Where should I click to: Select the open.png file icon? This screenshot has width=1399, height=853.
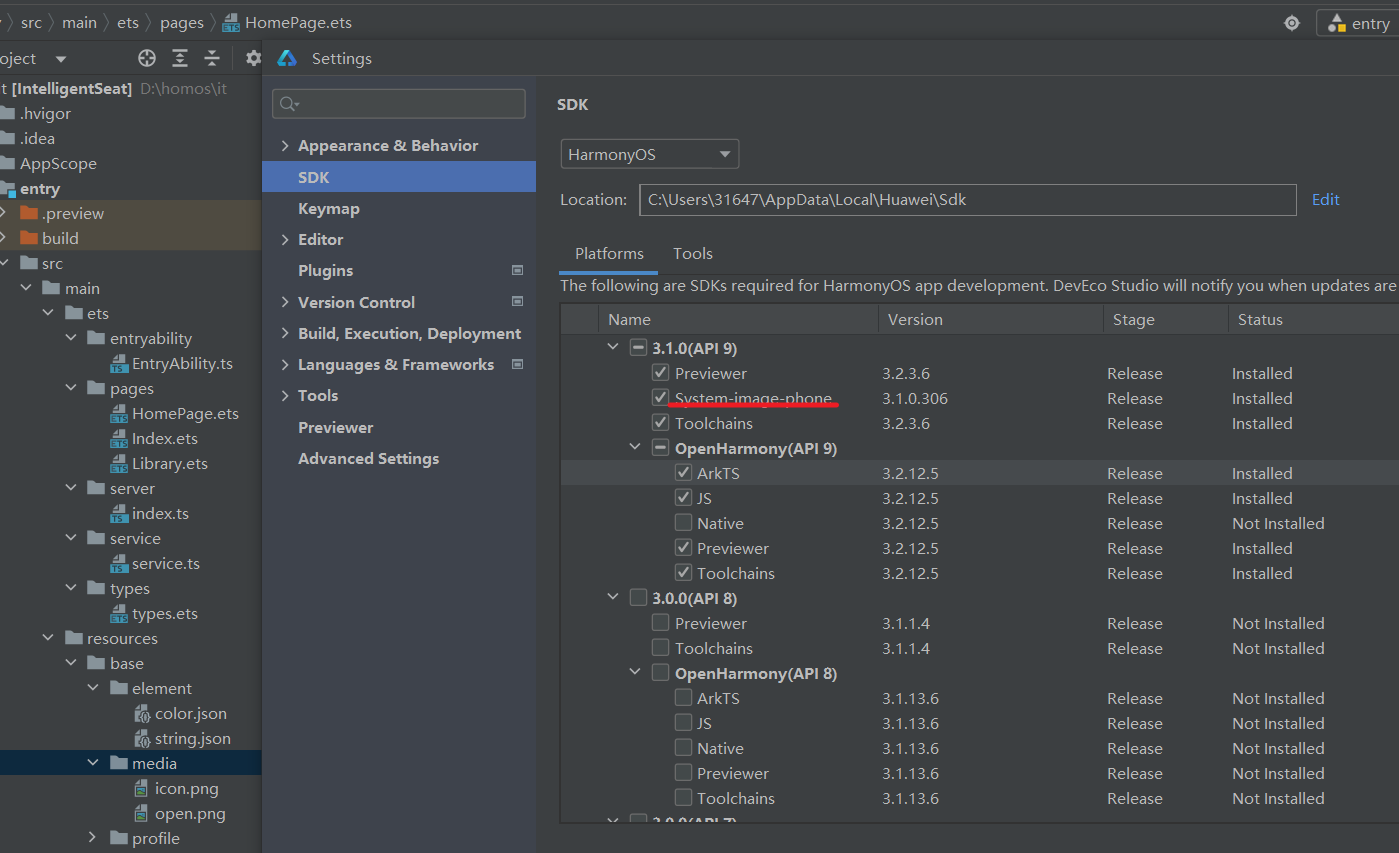(143, 813)
